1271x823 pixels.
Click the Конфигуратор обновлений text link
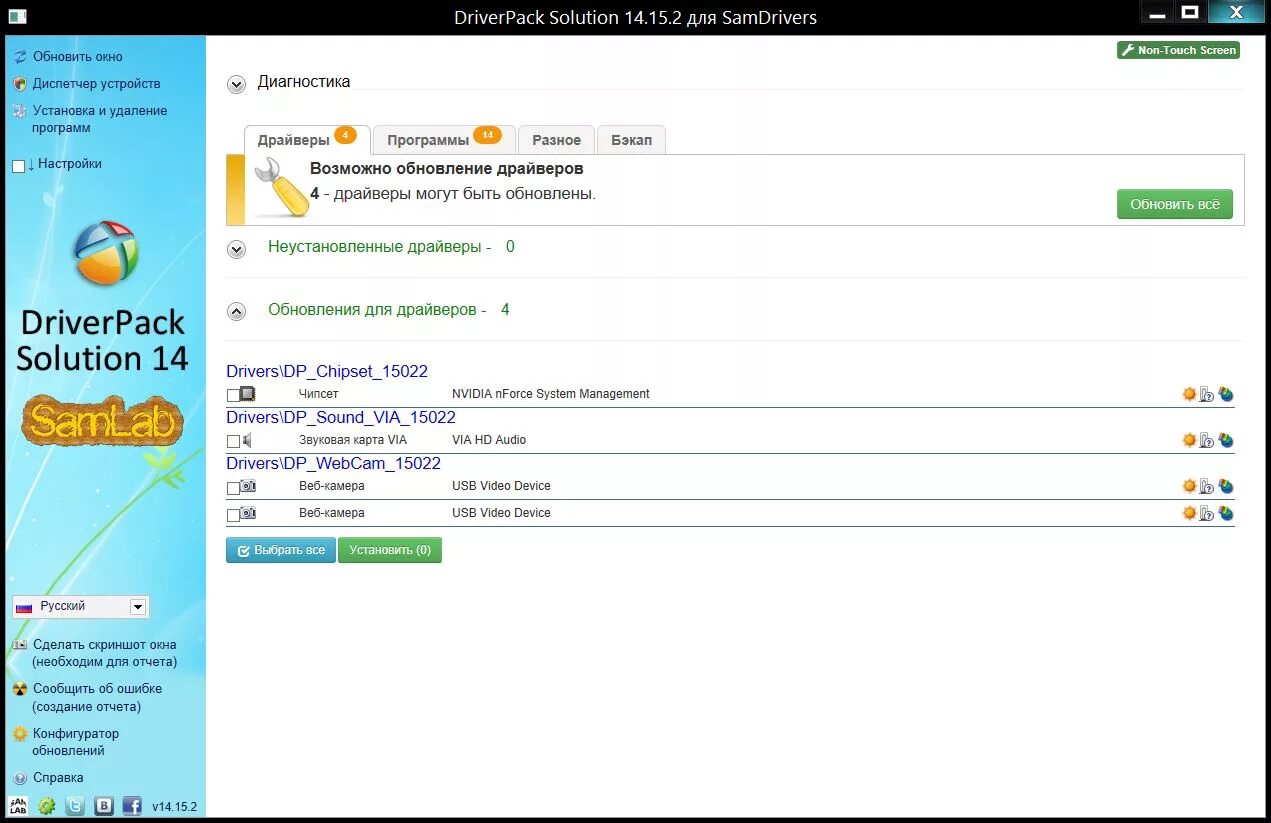tap(76, 742)
